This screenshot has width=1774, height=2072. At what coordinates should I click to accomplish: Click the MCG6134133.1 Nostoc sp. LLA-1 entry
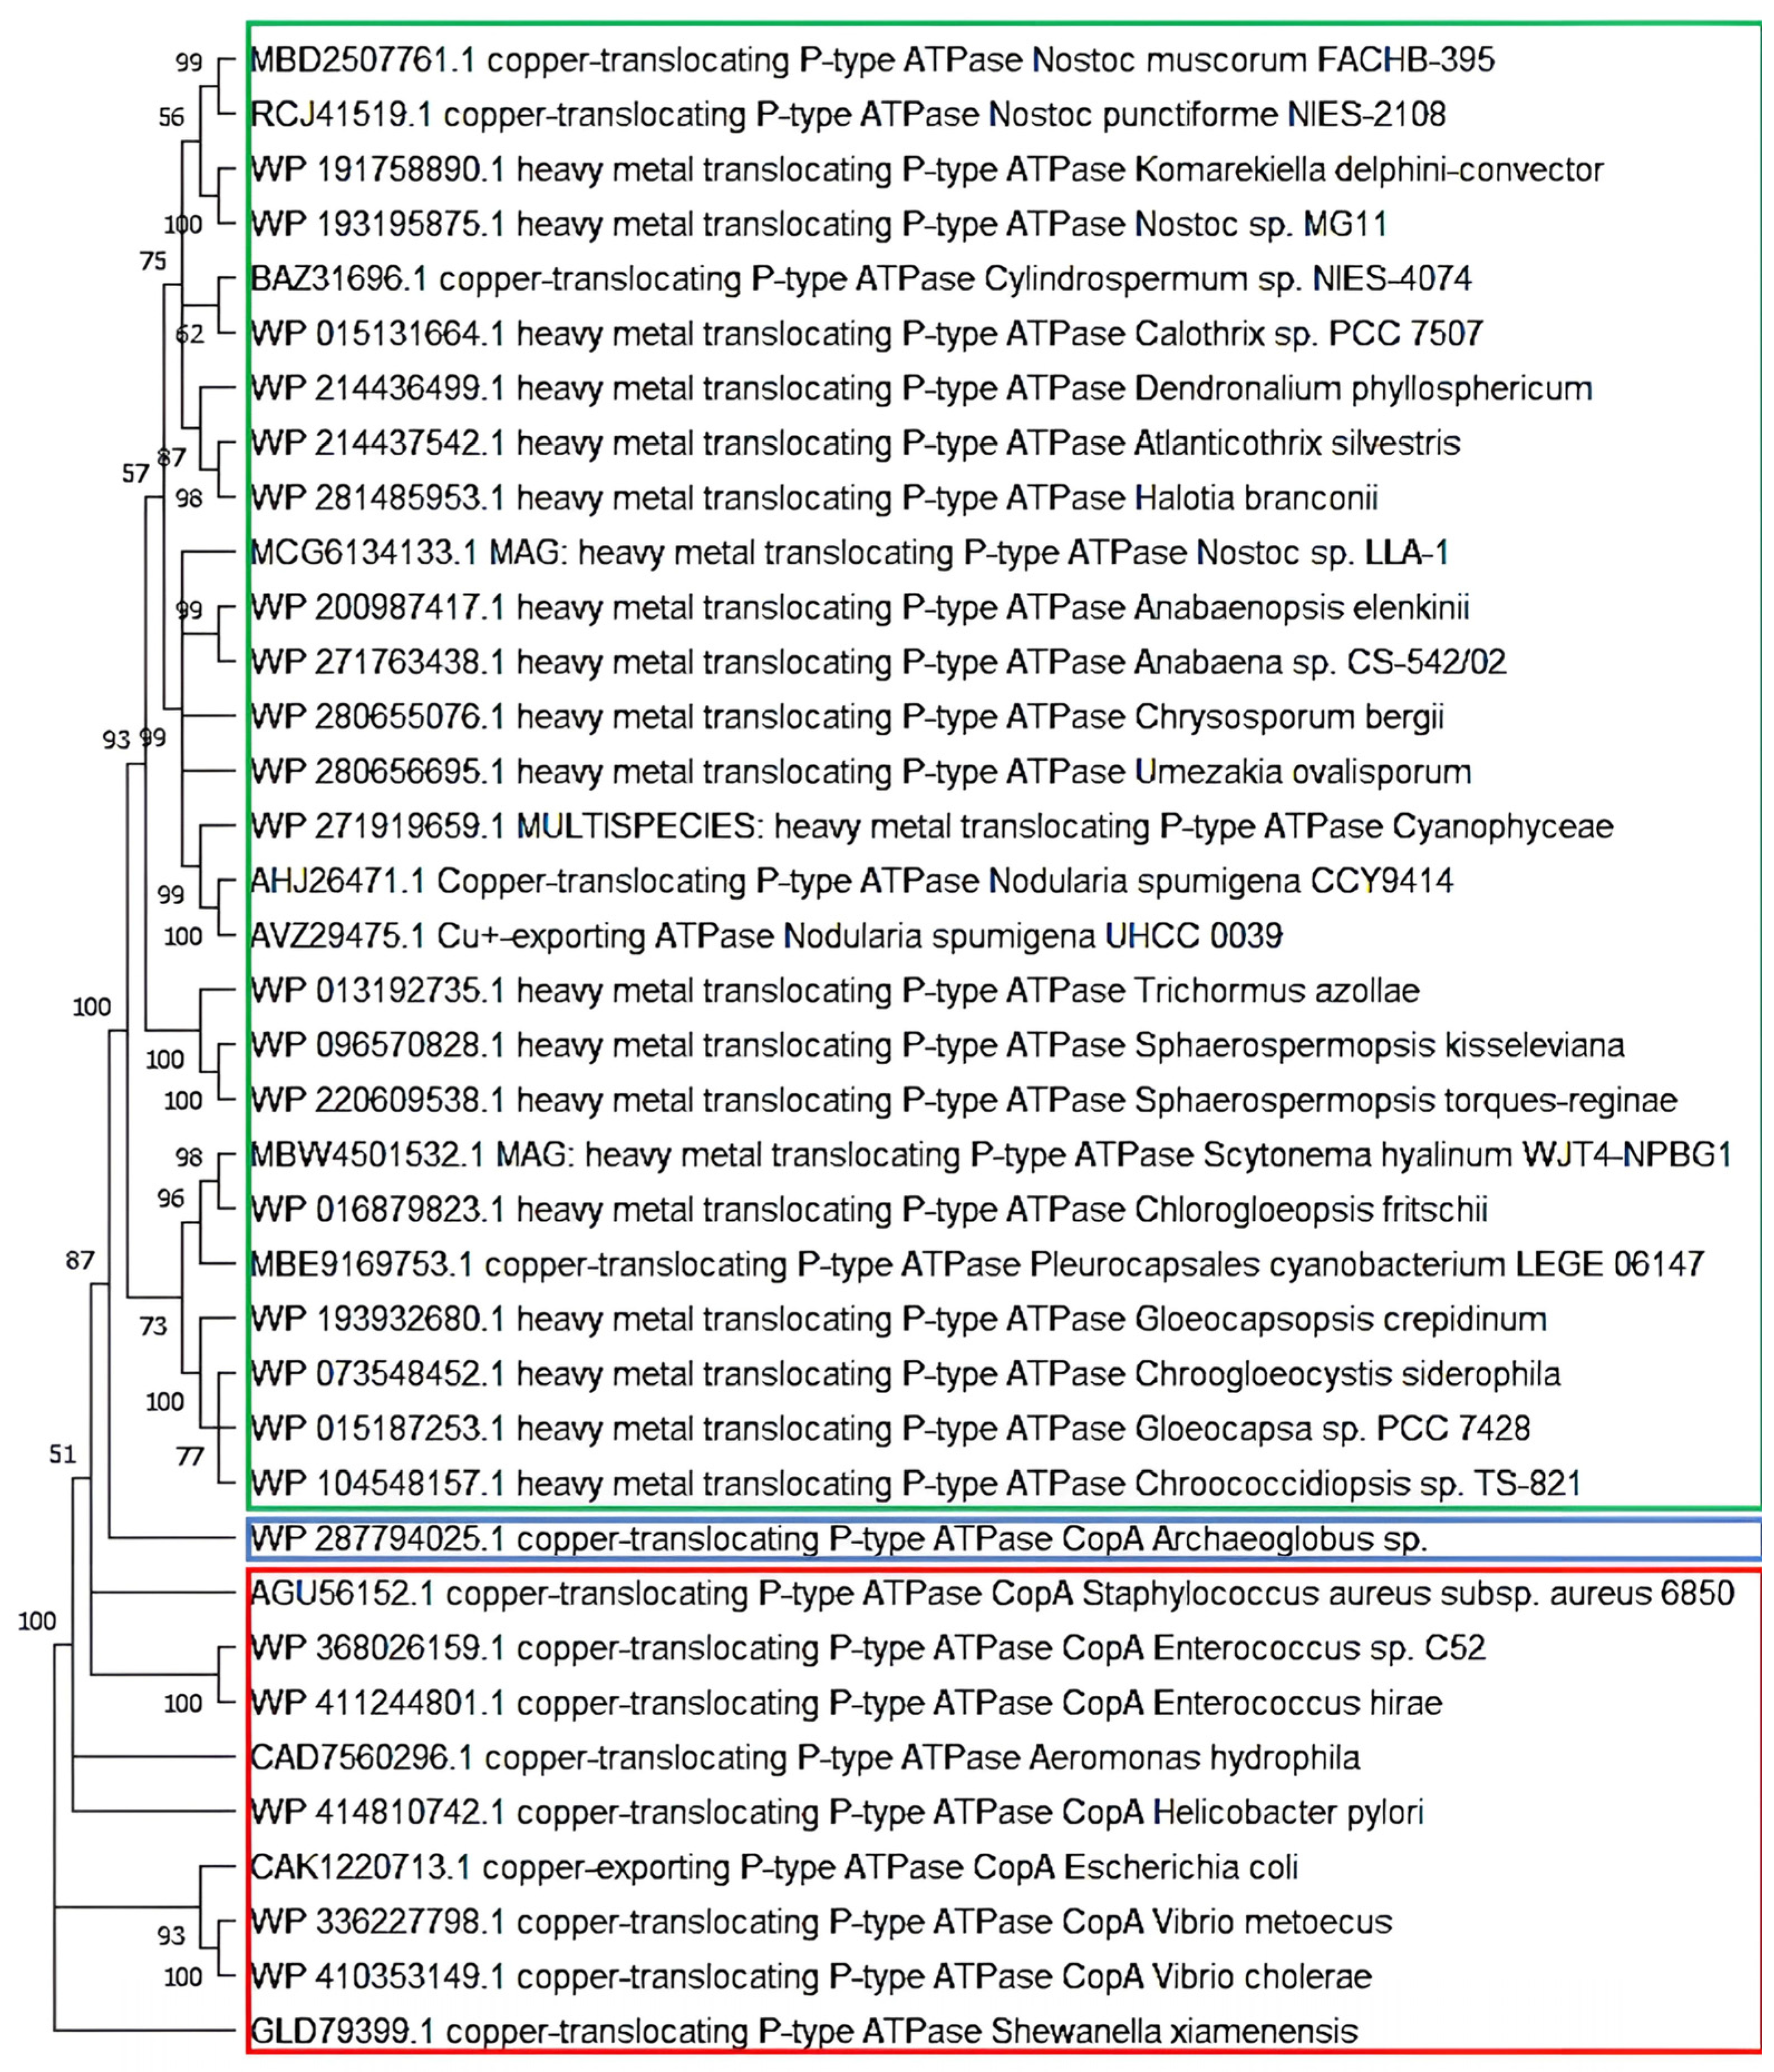[x=849, y=553]
